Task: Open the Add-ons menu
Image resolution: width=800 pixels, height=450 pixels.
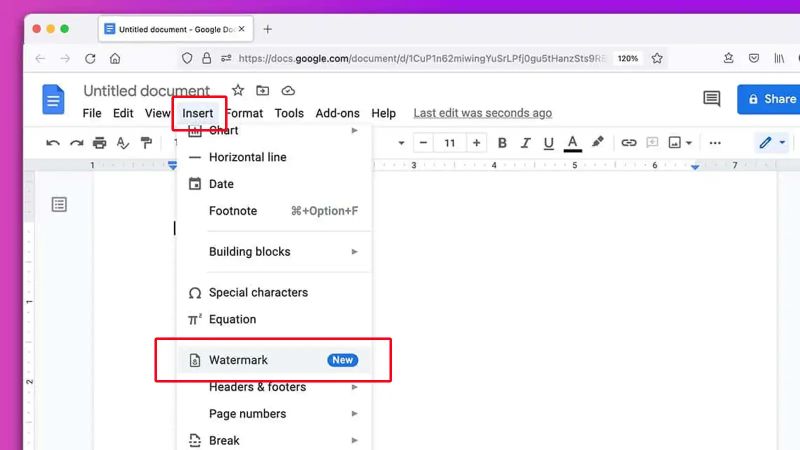Action: [337, 113]
